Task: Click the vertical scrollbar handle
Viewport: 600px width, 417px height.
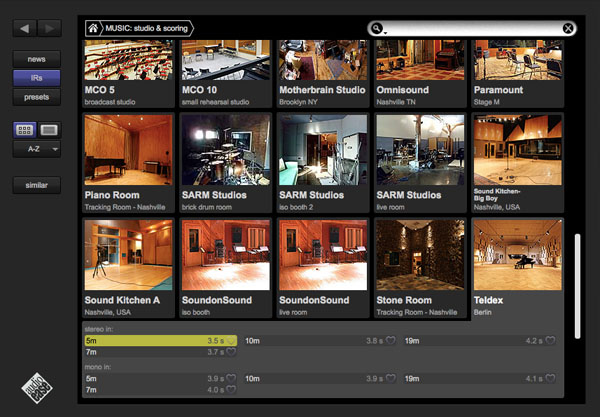Action: [577, 286]
